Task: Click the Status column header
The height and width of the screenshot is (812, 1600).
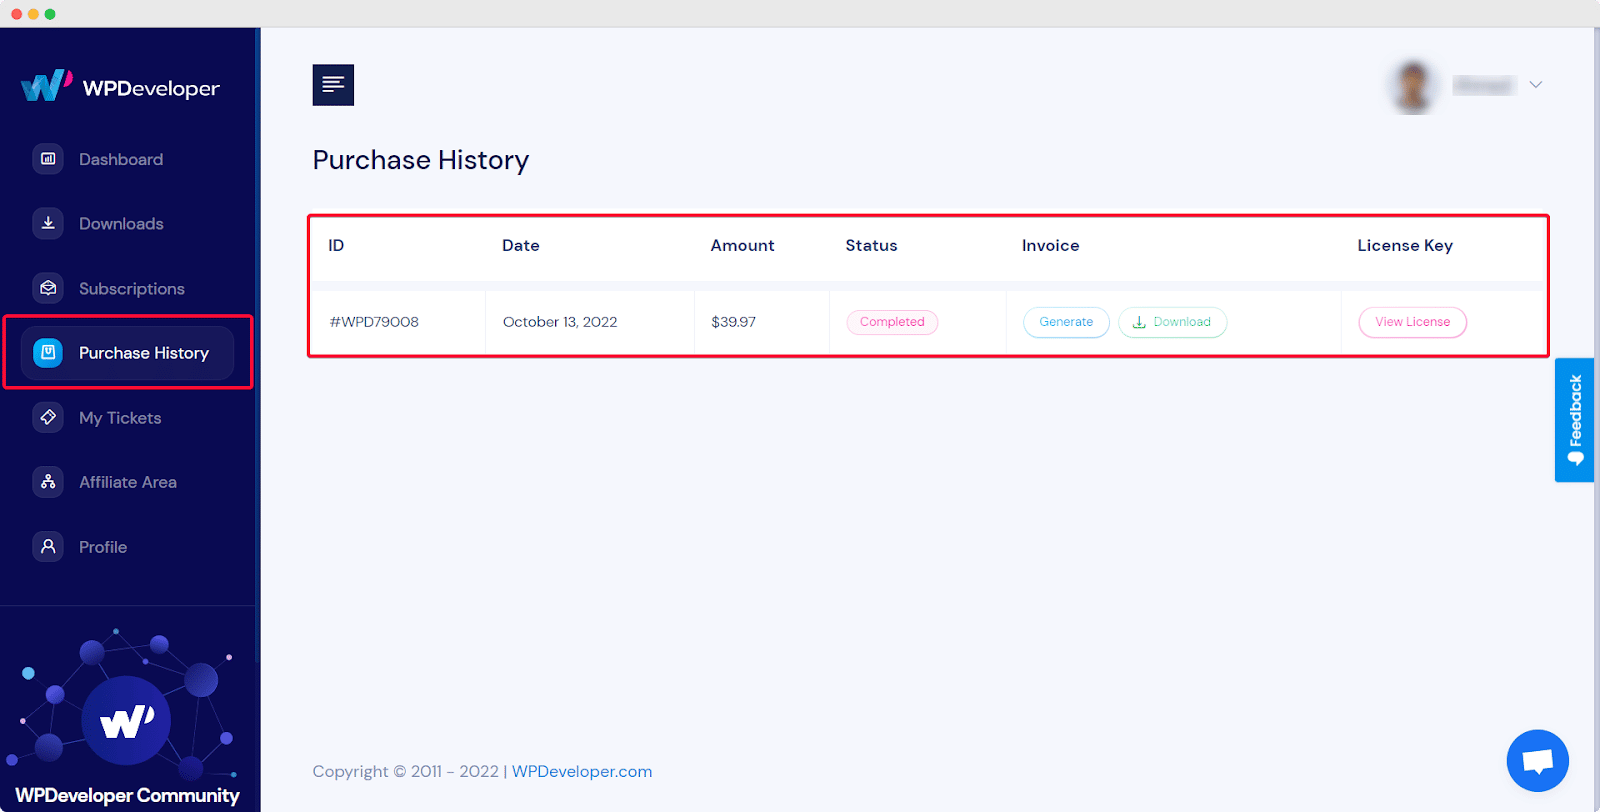Action: tap(871, 246)
